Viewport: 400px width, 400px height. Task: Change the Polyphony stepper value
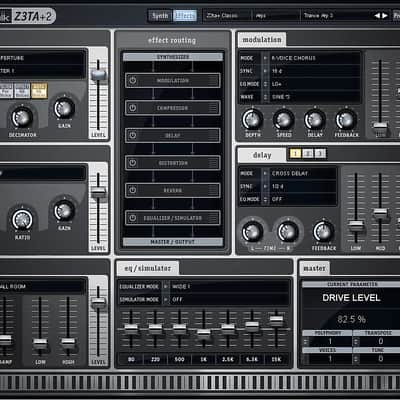click(305, 341)
